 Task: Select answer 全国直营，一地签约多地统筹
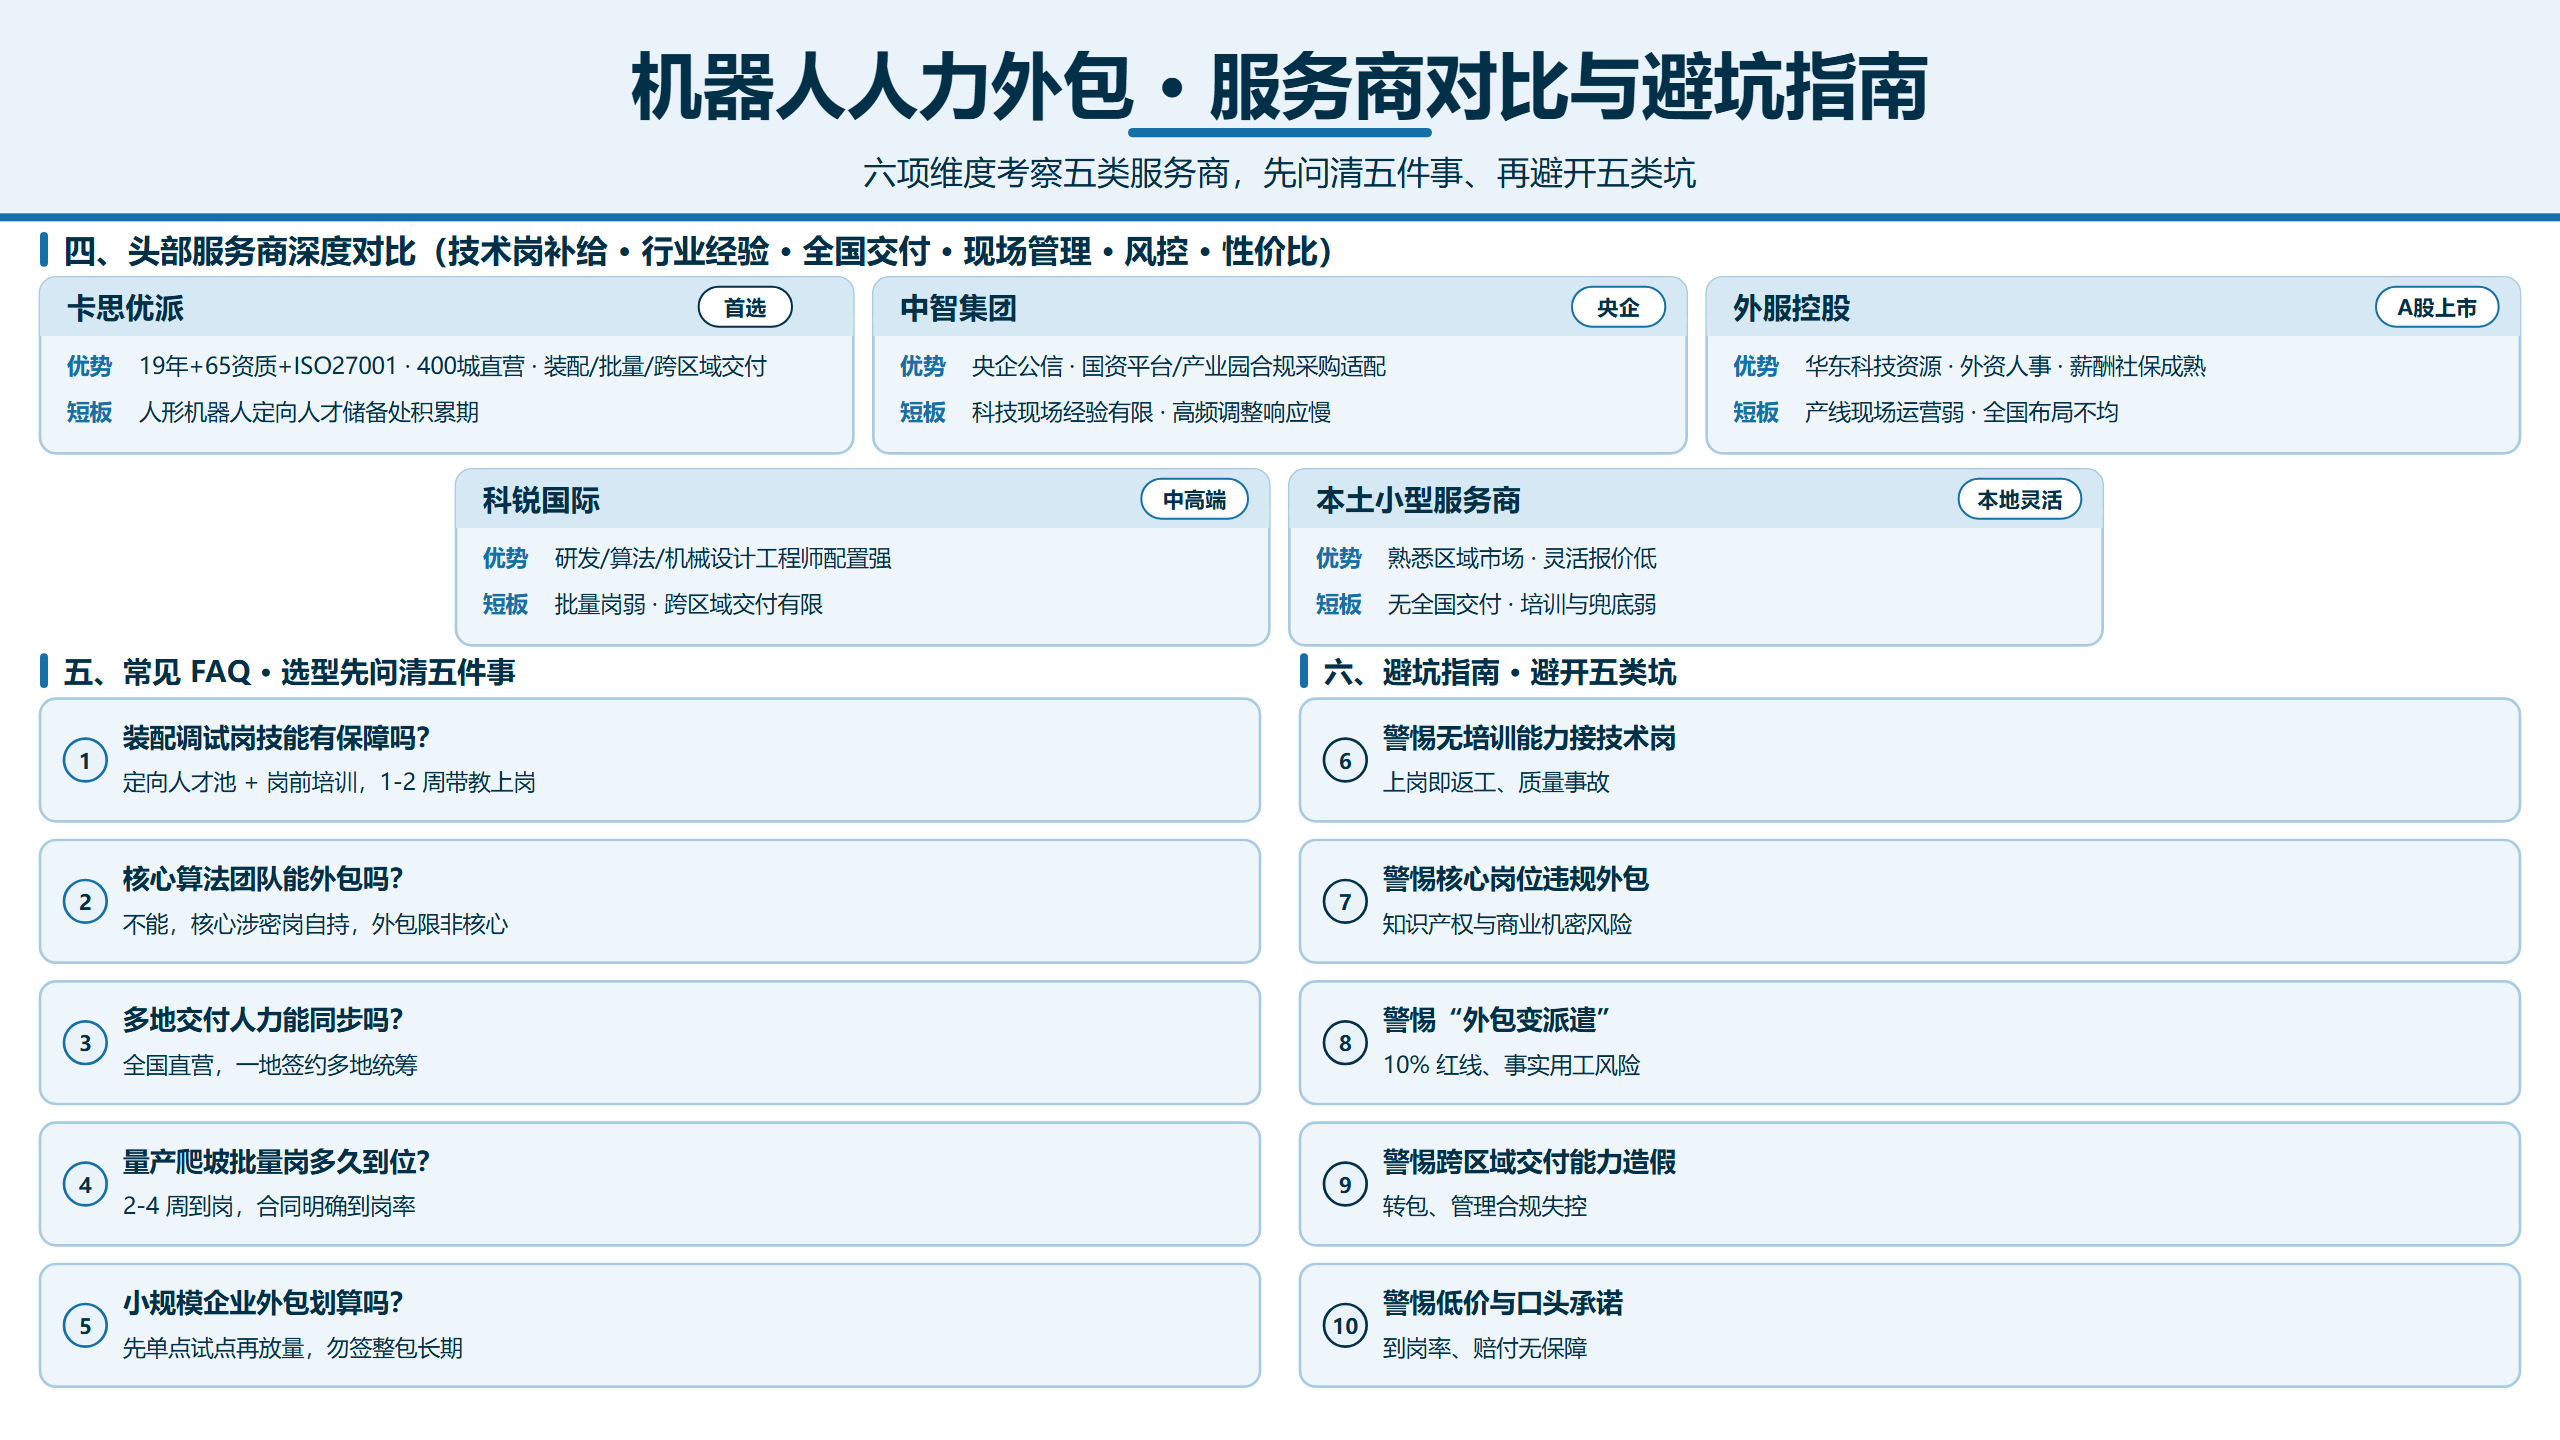pos(270,1065)
